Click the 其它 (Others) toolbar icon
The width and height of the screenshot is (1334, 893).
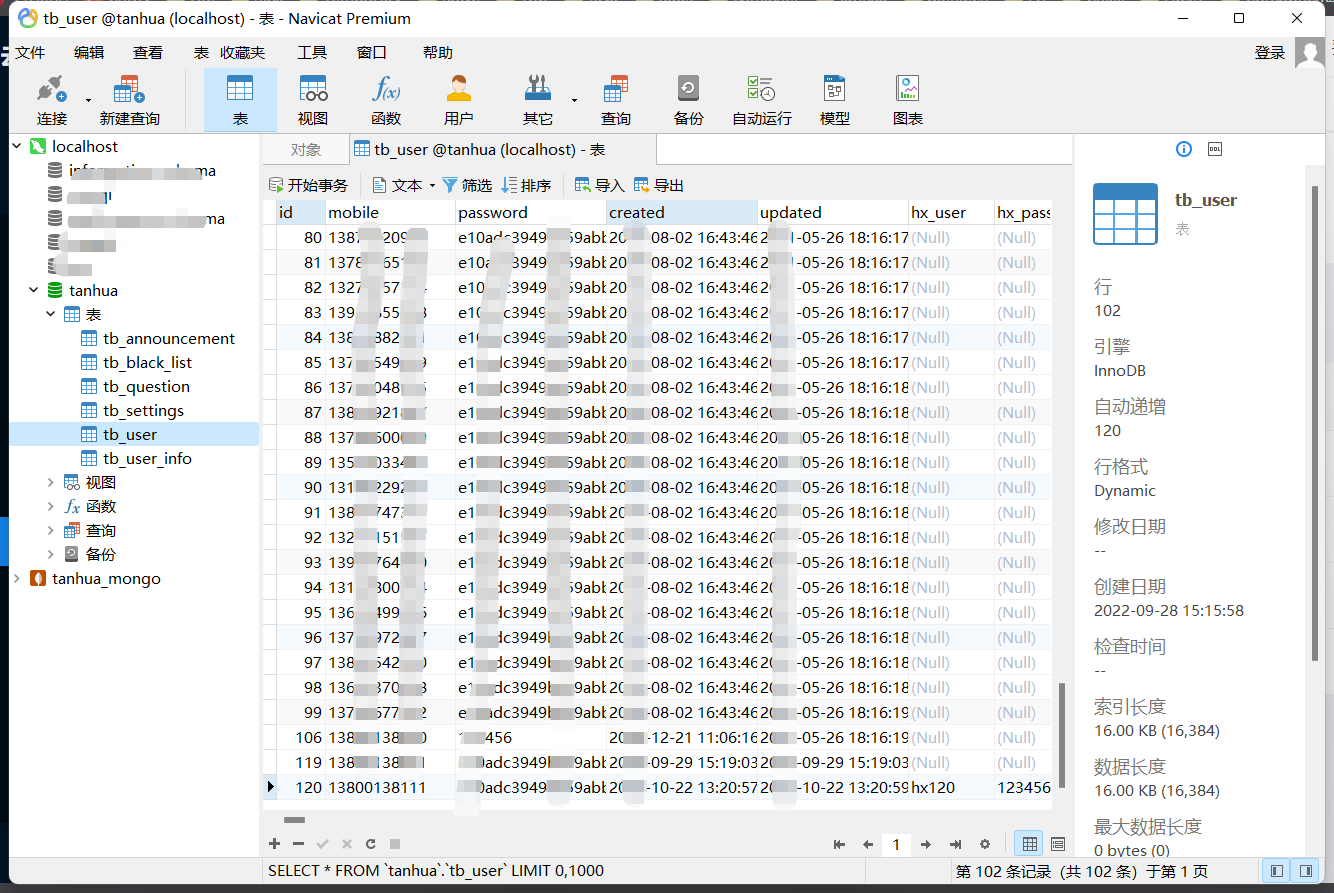(538, 101)
